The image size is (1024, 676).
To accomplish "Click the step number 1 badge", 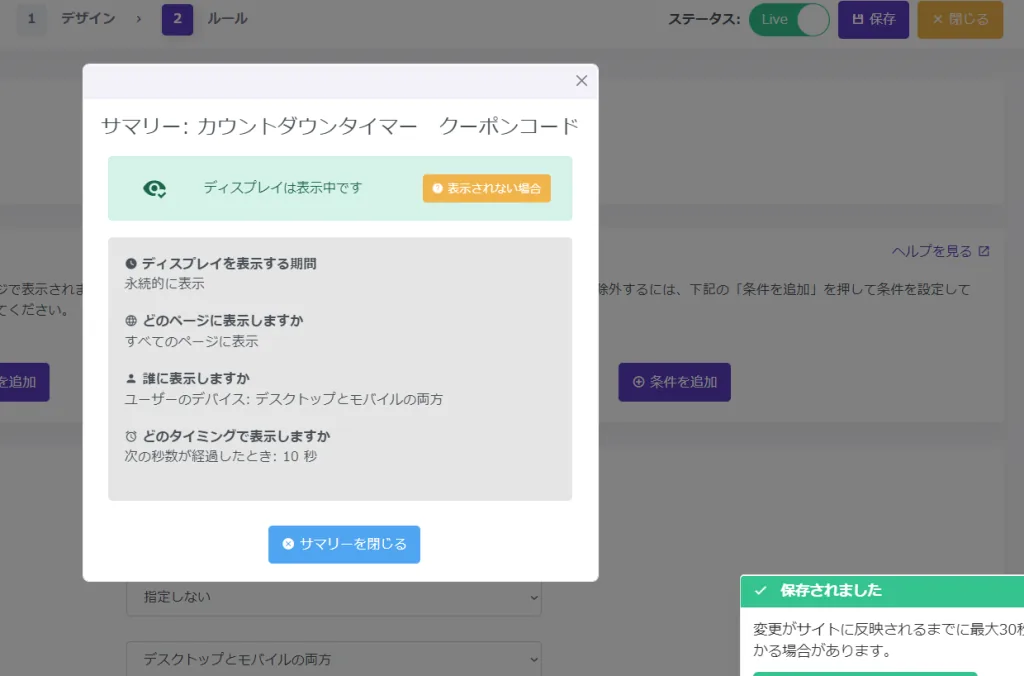I will point(31,18).
